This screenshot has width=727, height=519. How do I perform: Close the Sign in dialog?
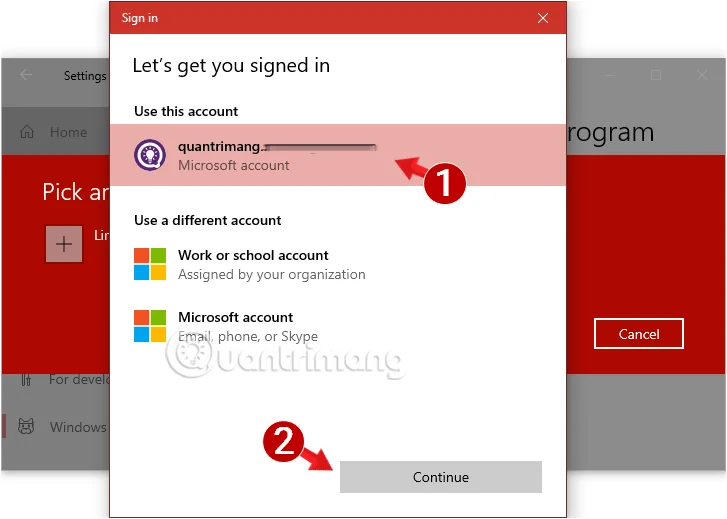click(x=543, y=18)
